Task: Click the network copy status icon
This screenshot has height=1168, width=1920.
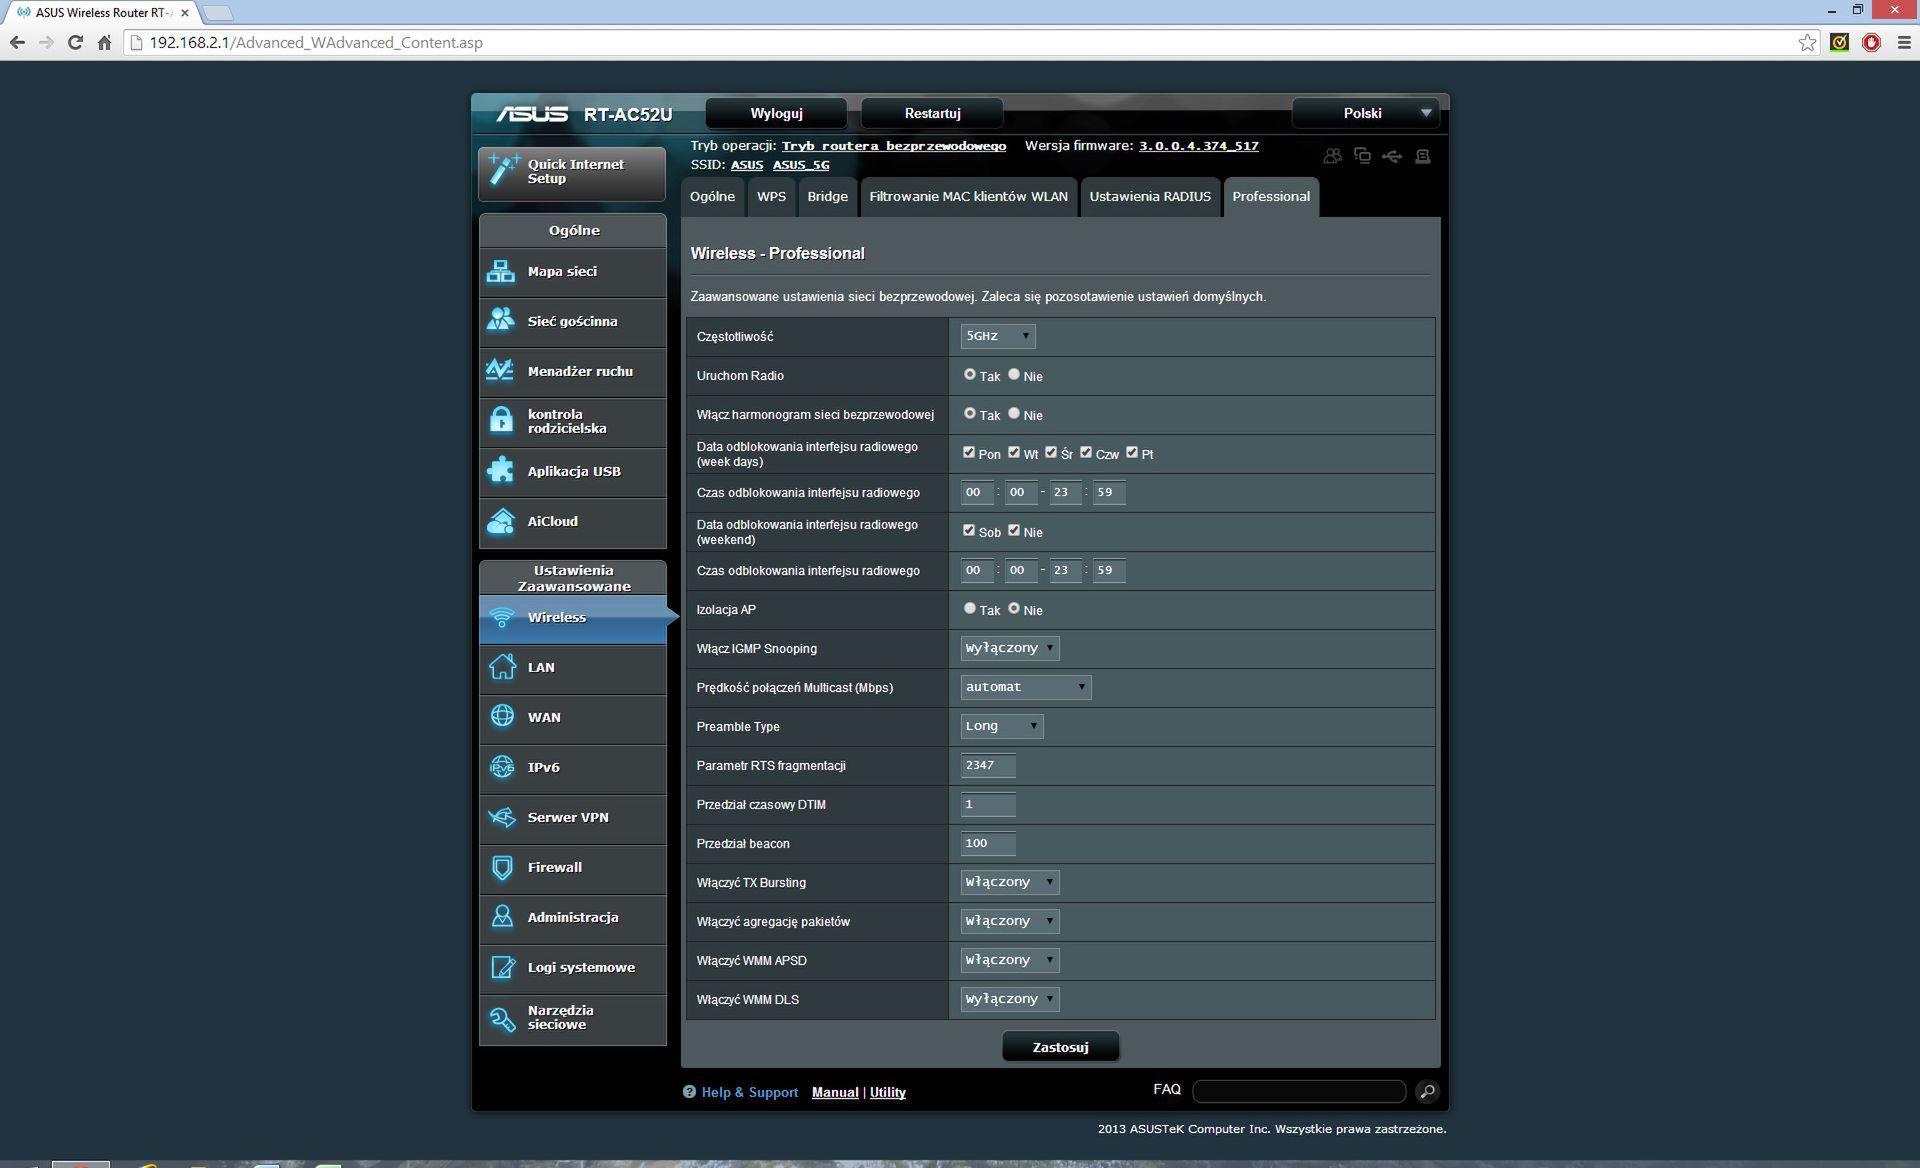Action: [1362, 156]
